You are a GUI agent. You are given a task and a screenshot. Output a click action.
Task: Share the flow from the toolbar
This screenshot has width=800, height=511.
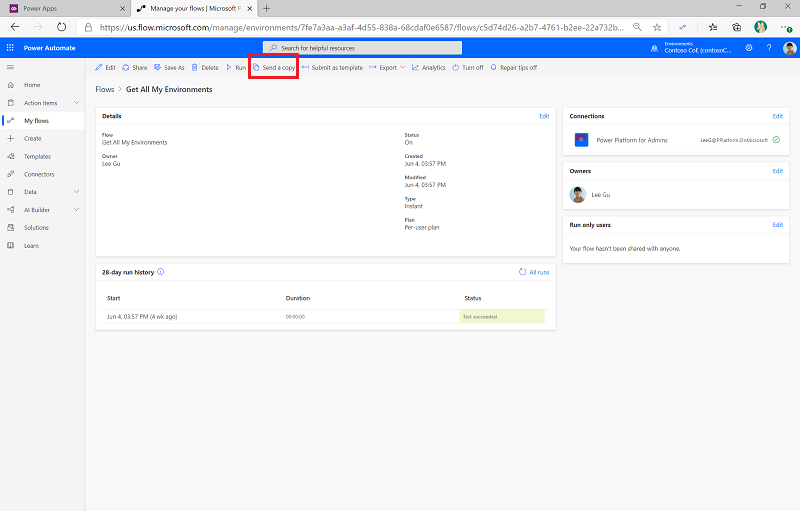(135, 67)
